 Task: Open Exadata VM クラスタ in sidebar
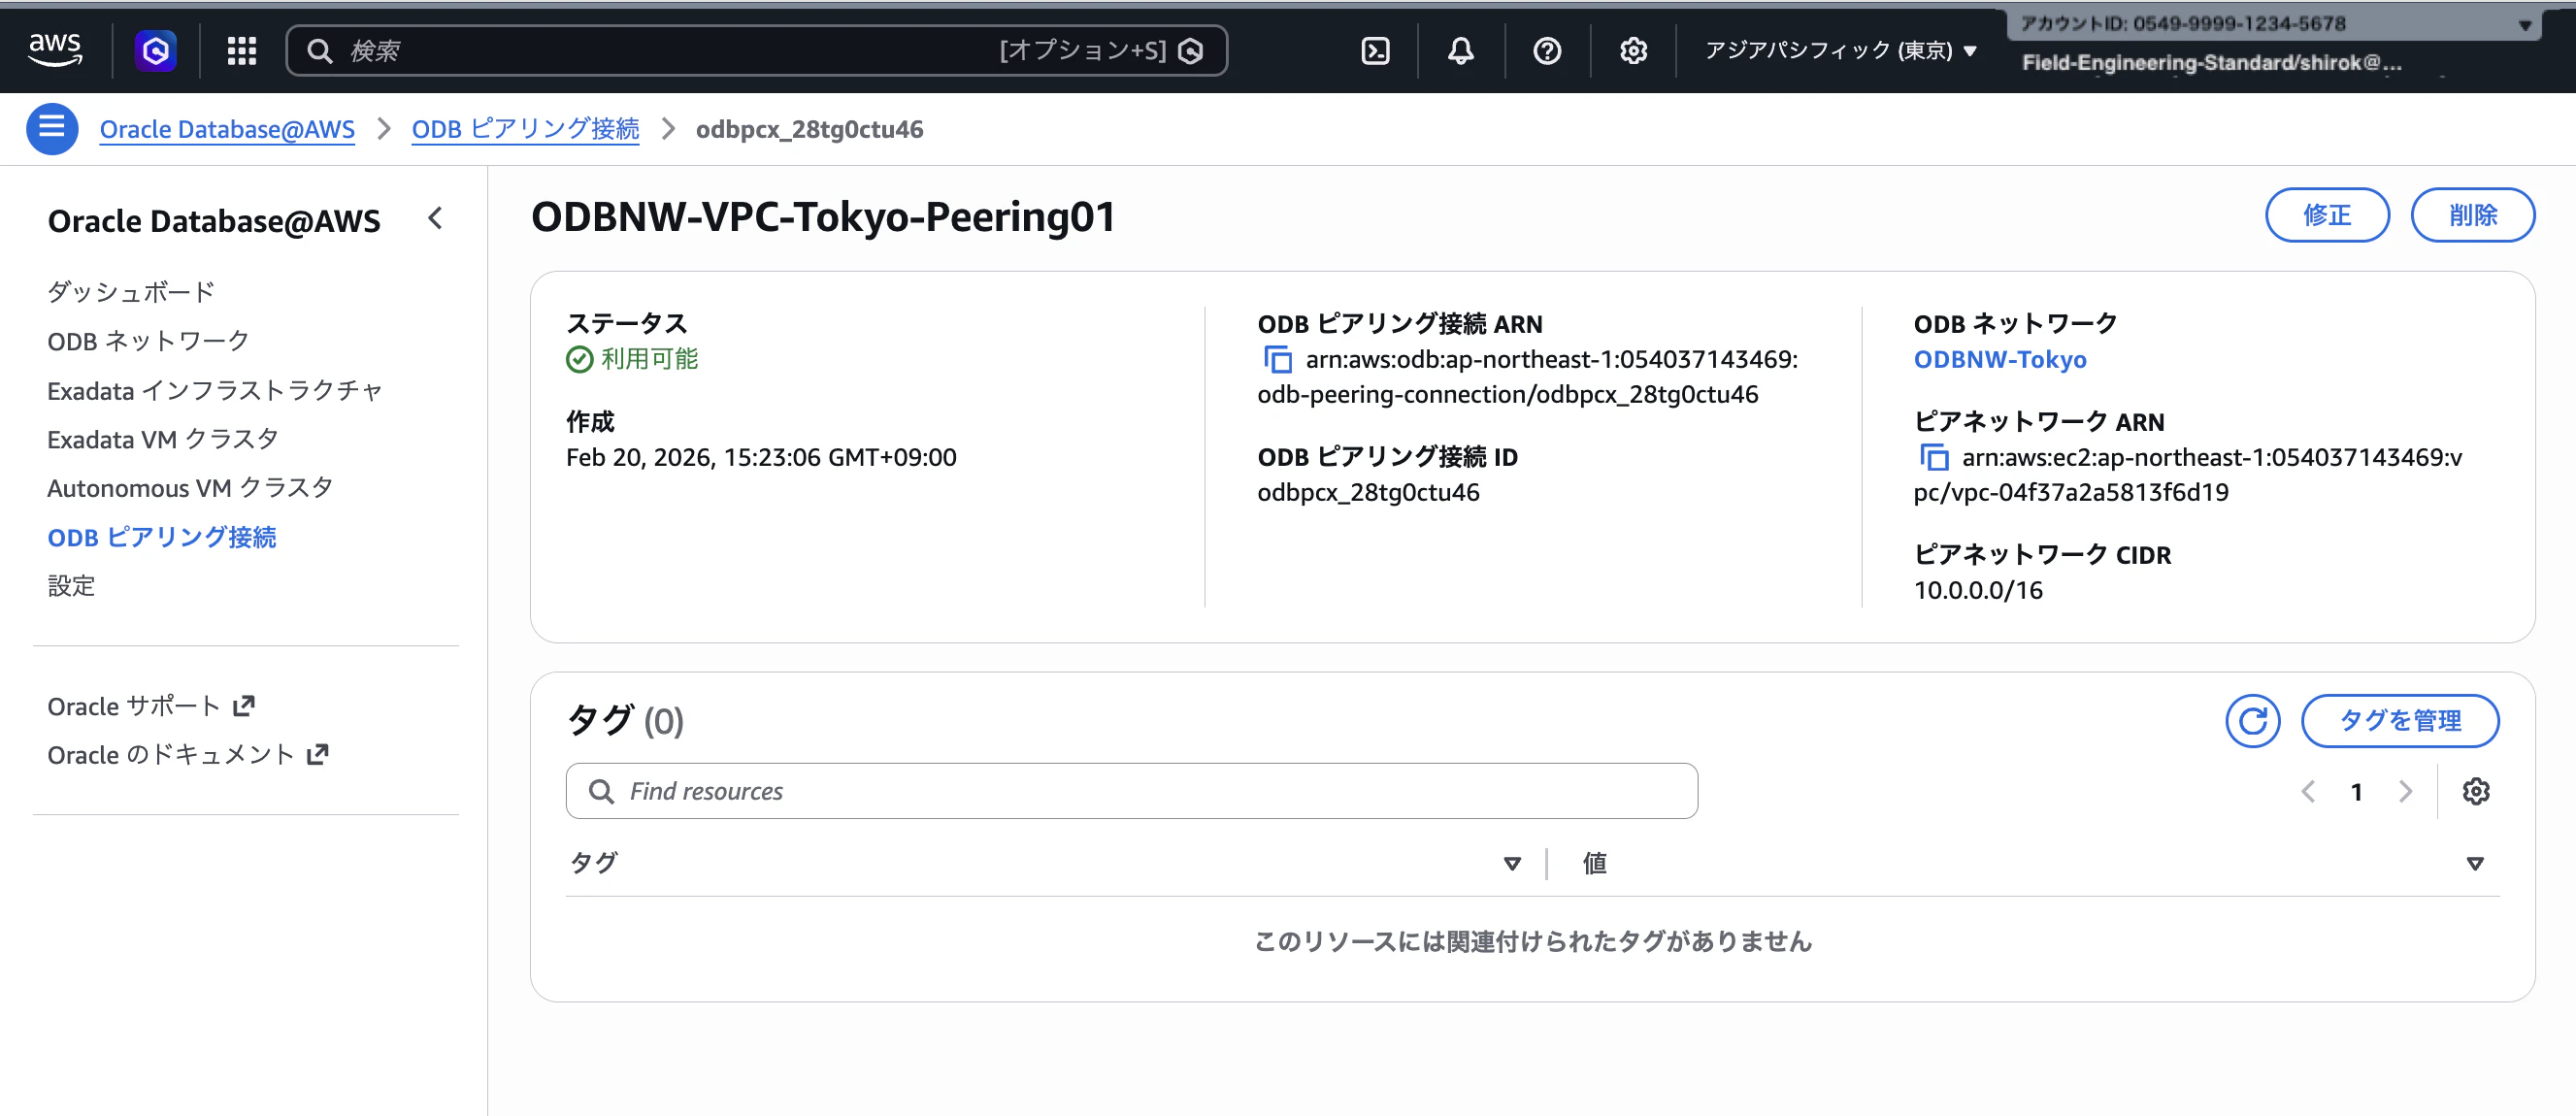[163, 438]
